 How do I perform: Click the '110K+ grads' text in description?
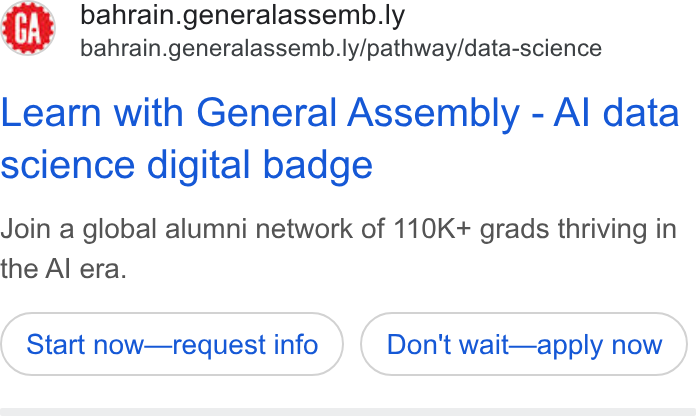pos(471,229)
